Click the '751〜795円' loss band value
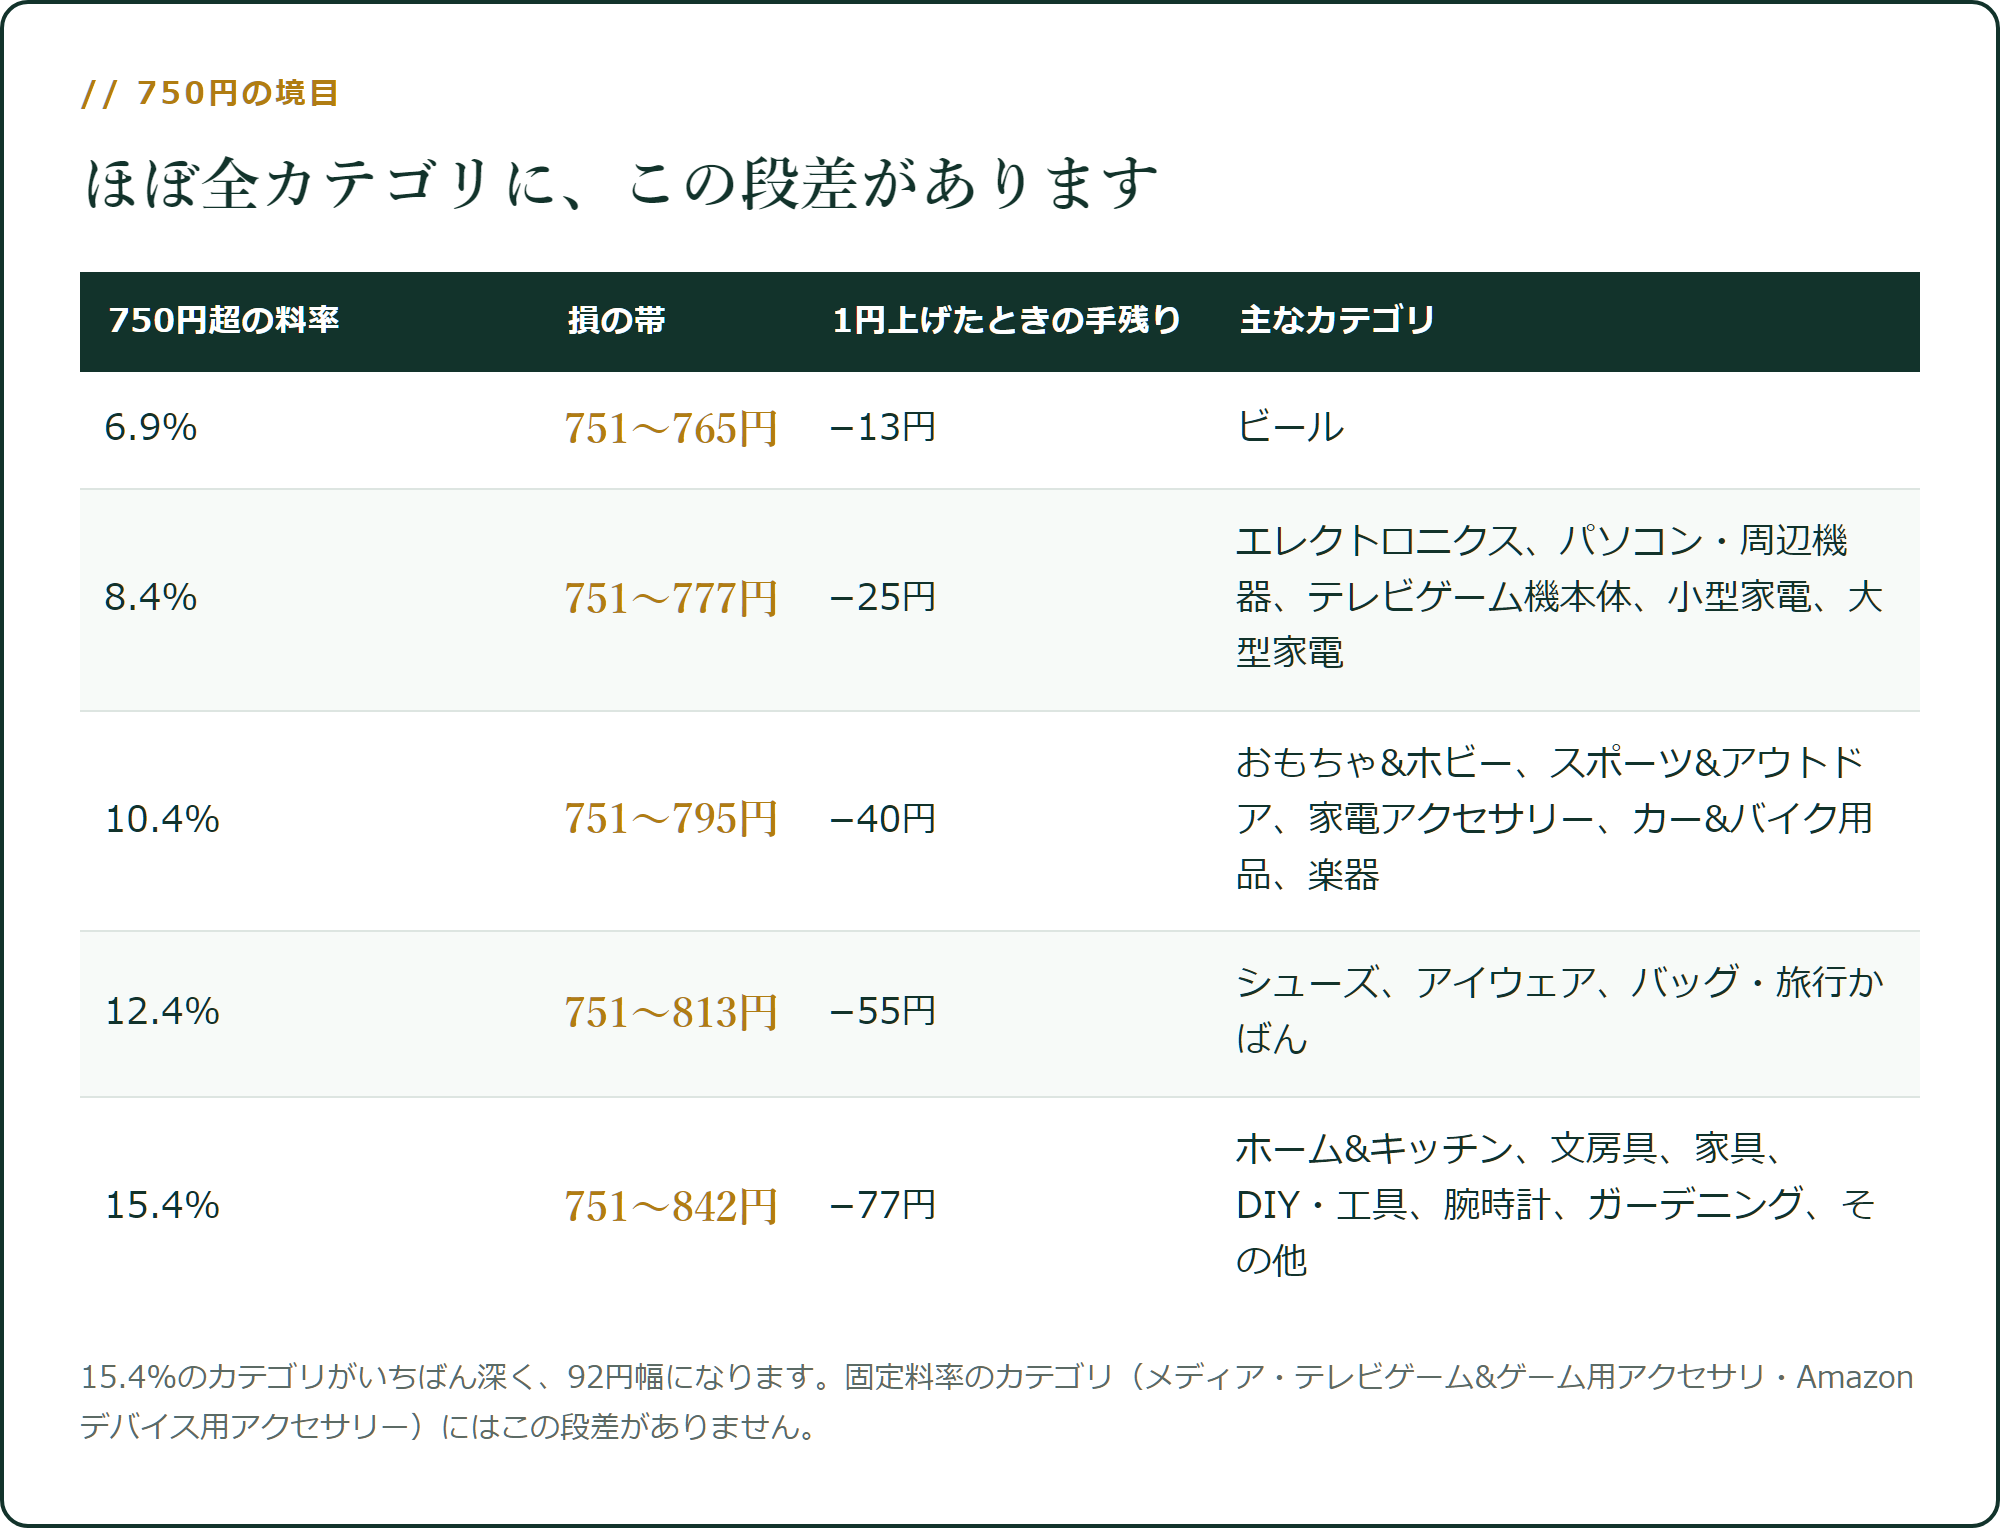The width and height of the screenshot is (2000, 1528). (671, 819)
